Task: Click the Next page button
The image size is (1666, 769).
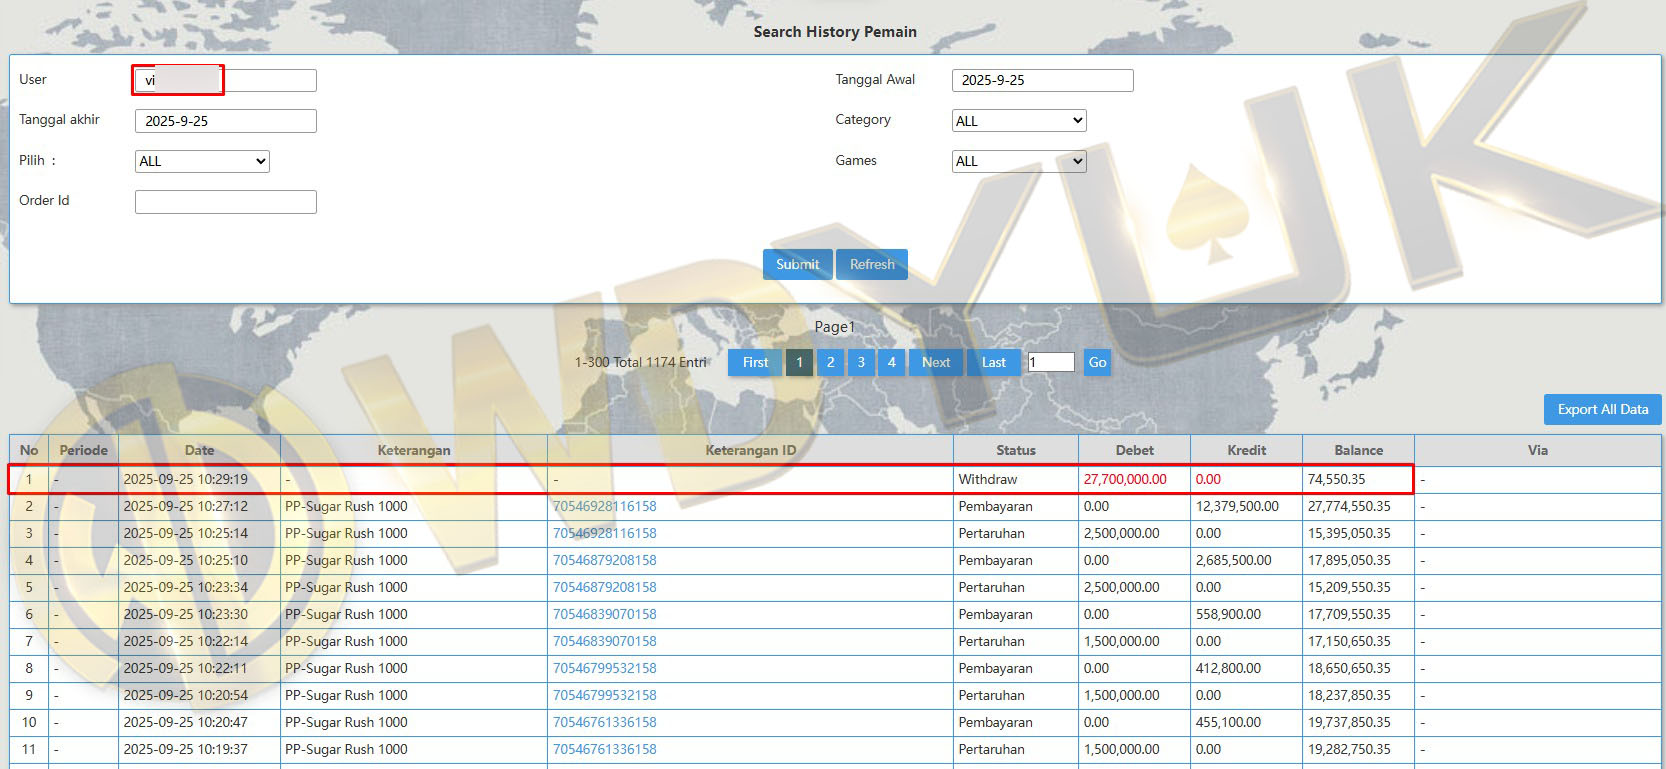Action: 936,362
